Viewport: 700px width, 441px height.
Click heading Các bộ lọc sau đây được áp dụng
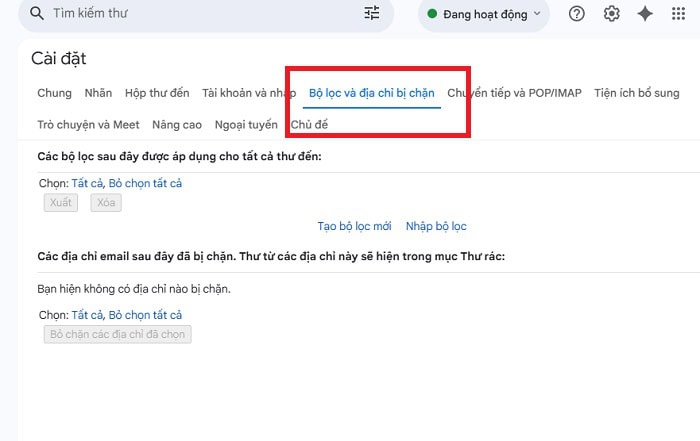tap(179, 157)
